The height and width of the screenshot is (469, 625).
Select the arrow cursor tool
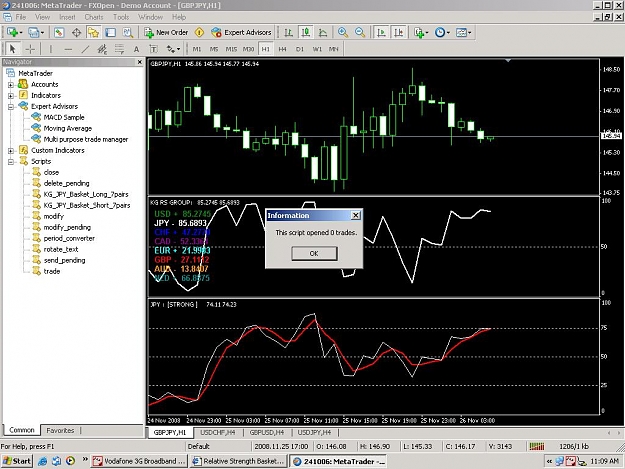coord(12,49)
